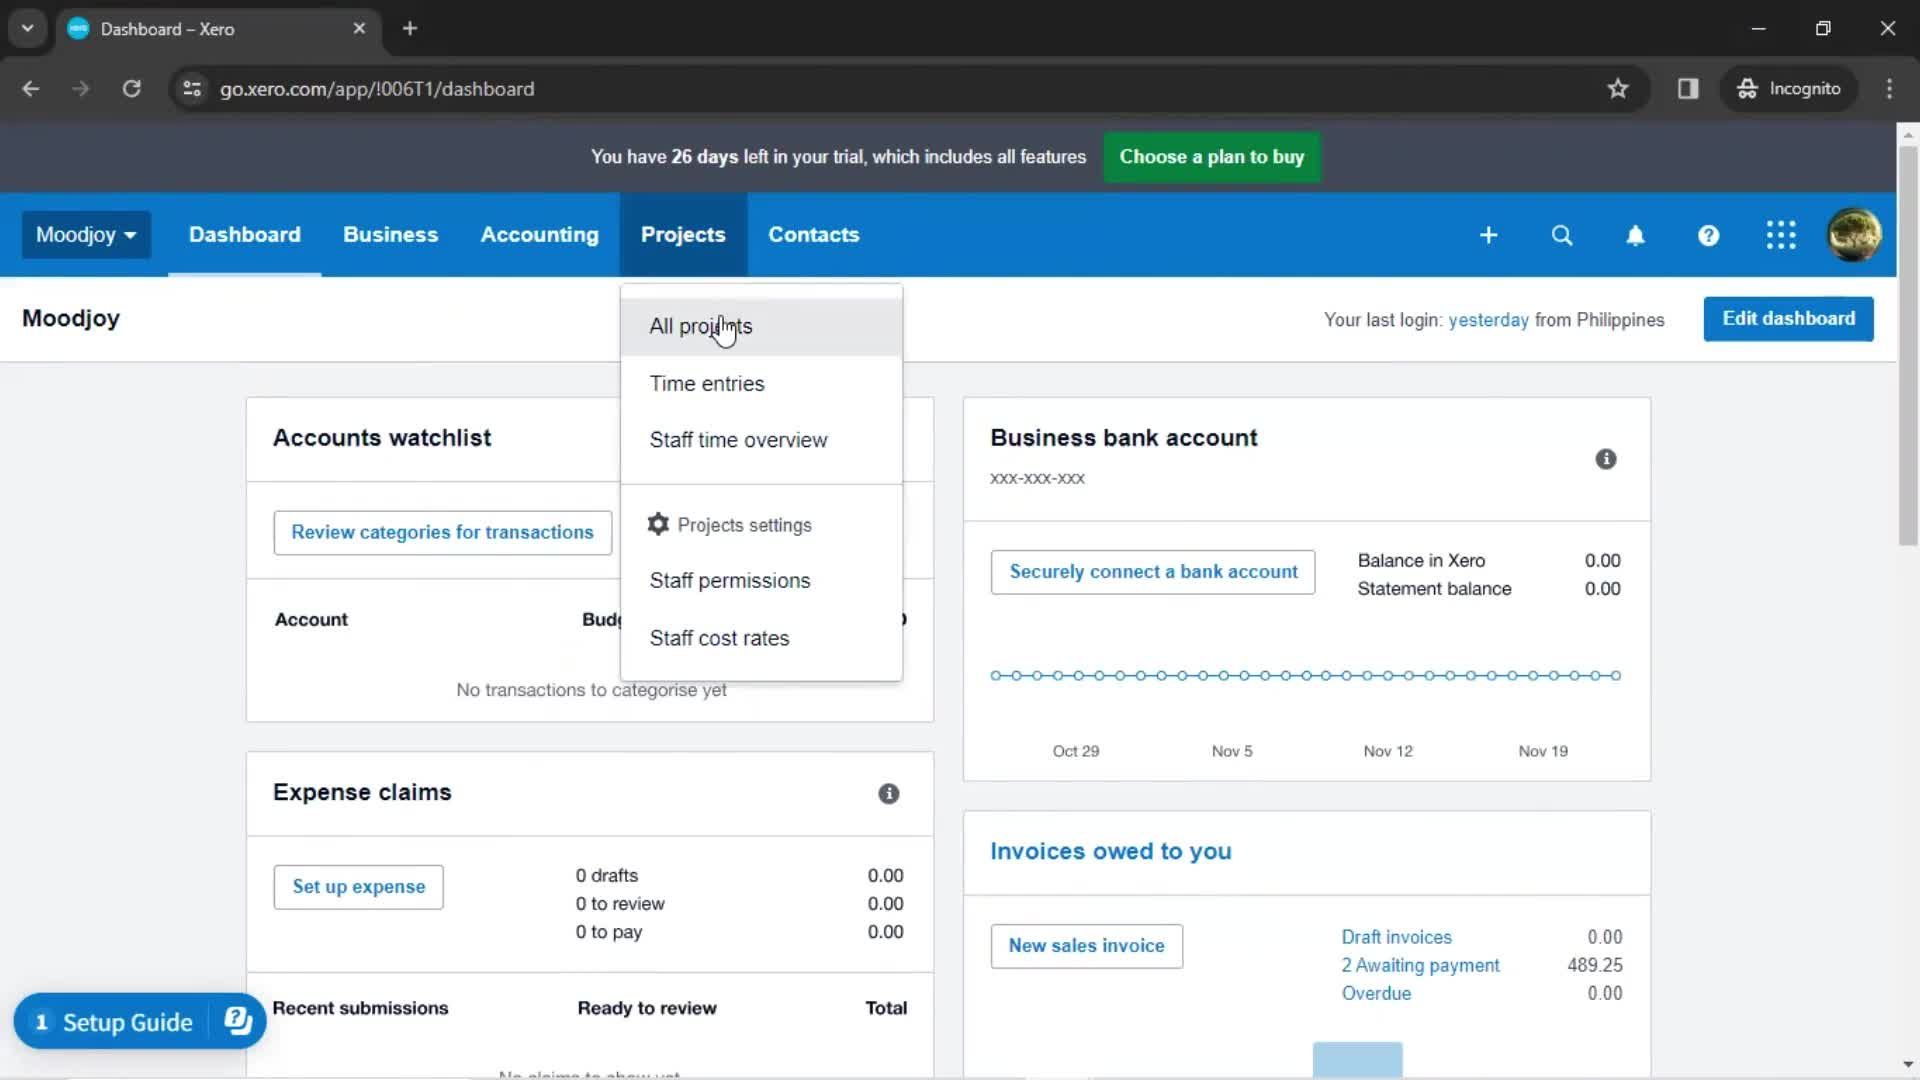The height and width of the screenshot is (1080, 1920).
Task: Choose Staff time overview menu item
Action: [x=761, y=440]
